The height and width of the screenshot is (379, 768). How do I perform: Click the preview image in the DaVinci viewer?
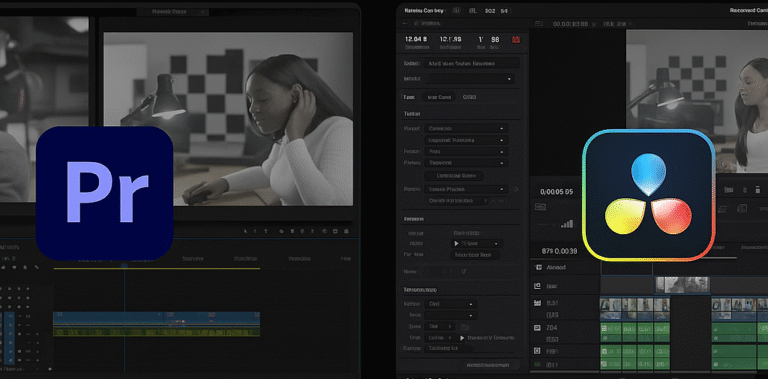pos(697,100)
